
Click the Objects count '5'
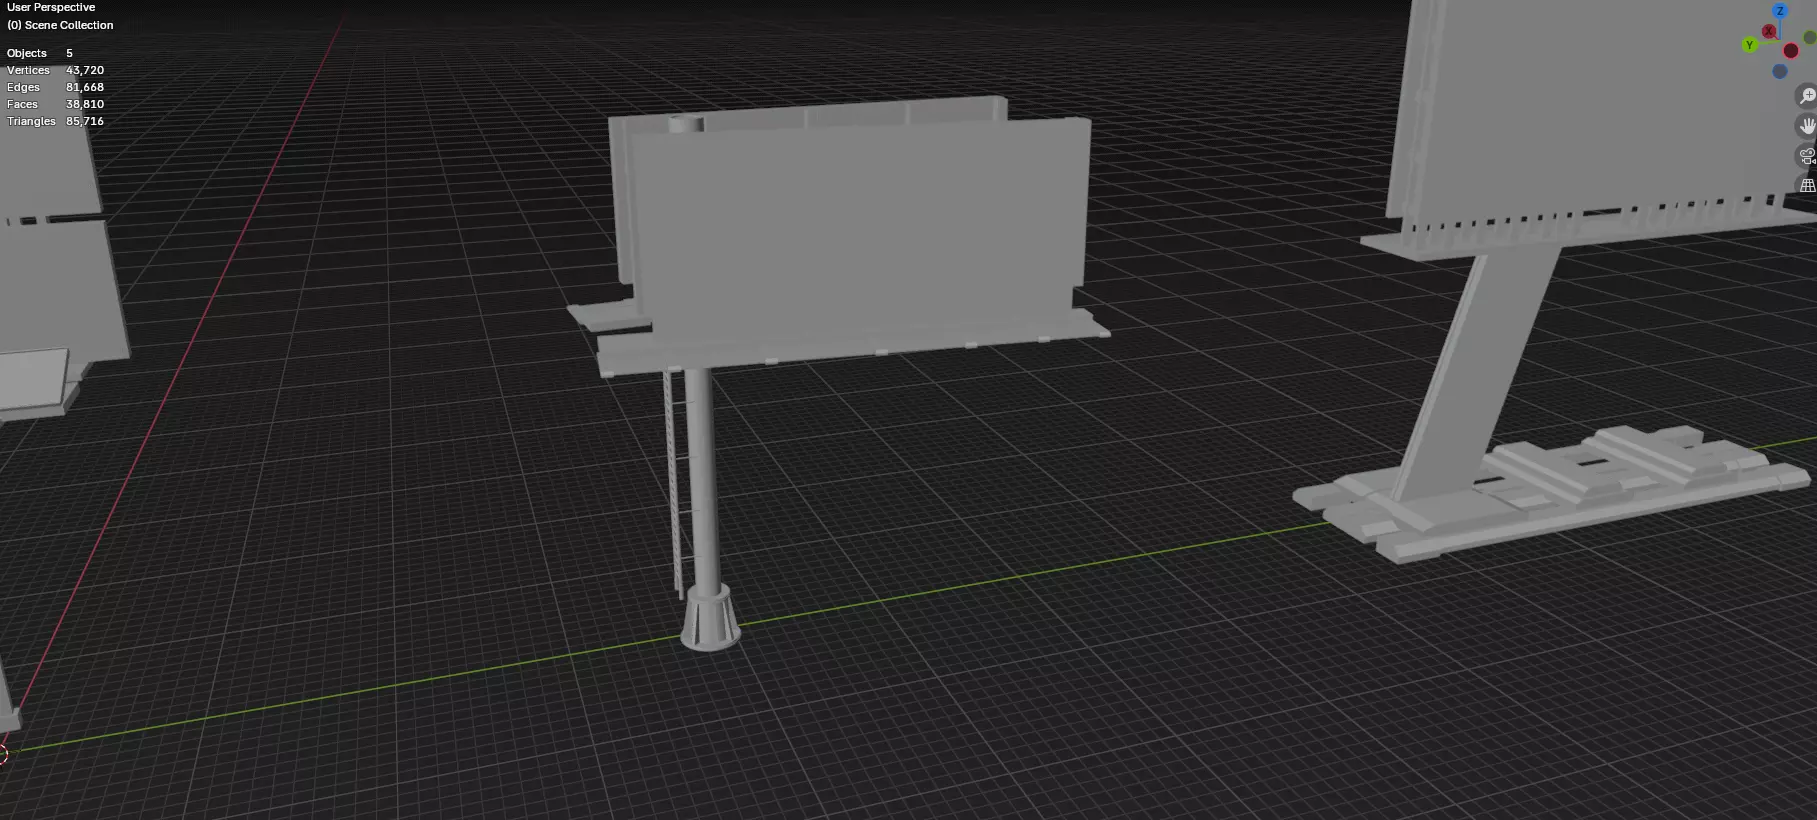(69, 53)
